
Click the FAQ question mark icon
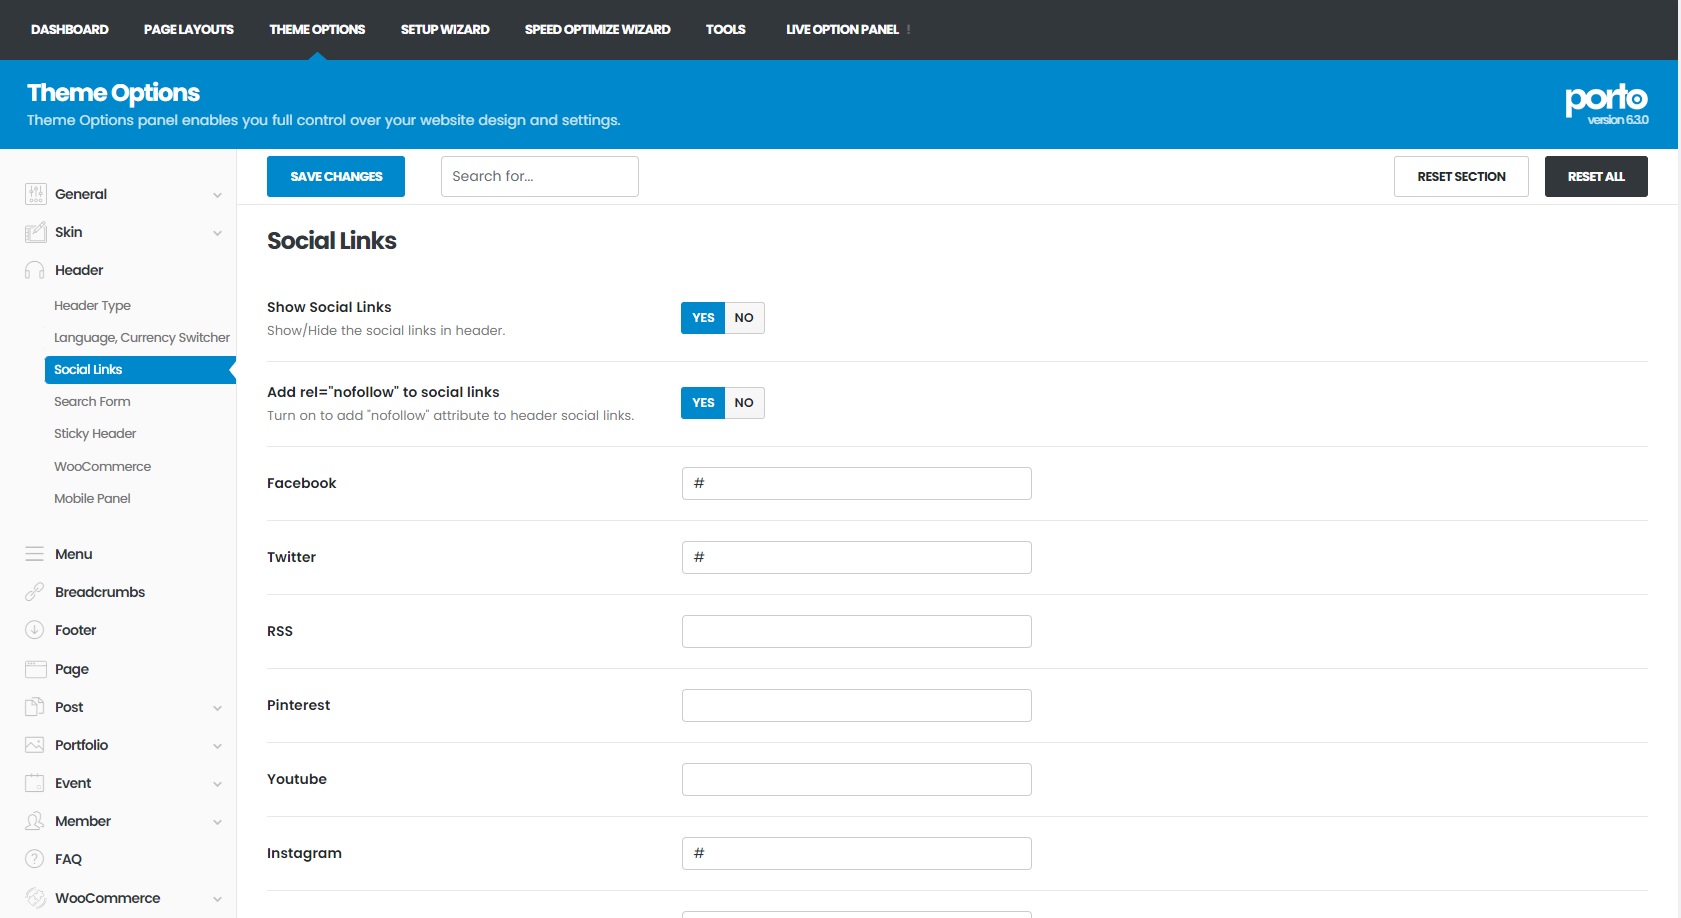pyautogui.click(x=35, y=859)
